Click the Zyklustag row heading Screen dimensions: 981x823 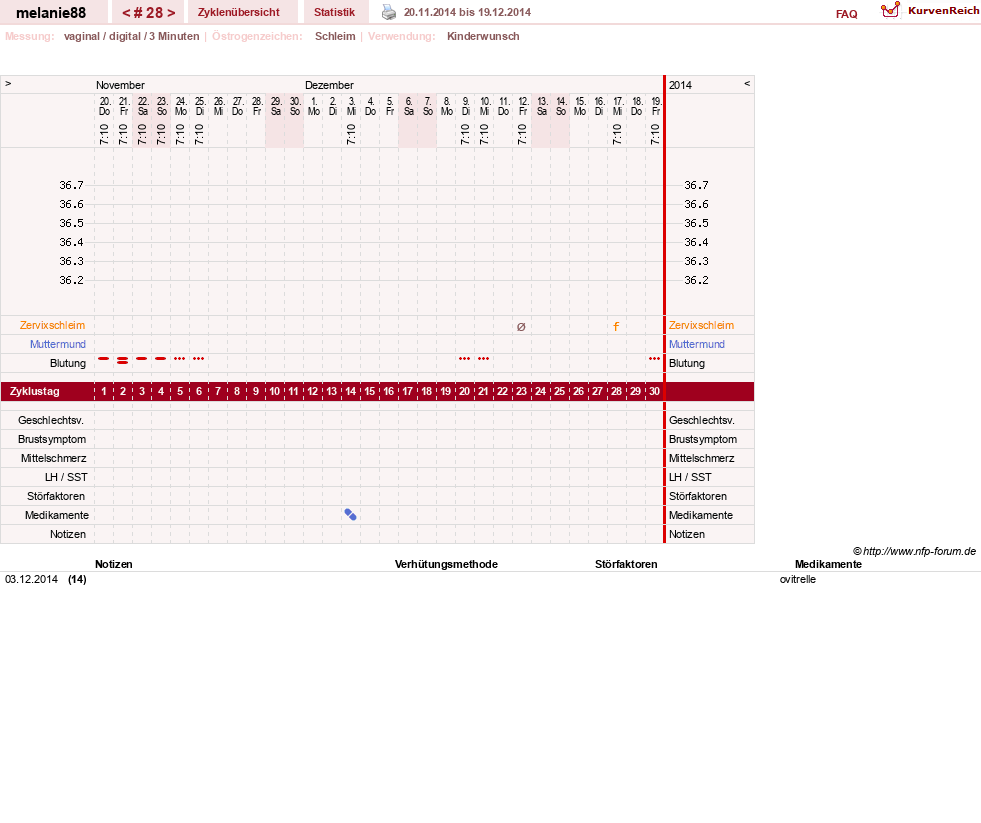[x=34, y=391]
